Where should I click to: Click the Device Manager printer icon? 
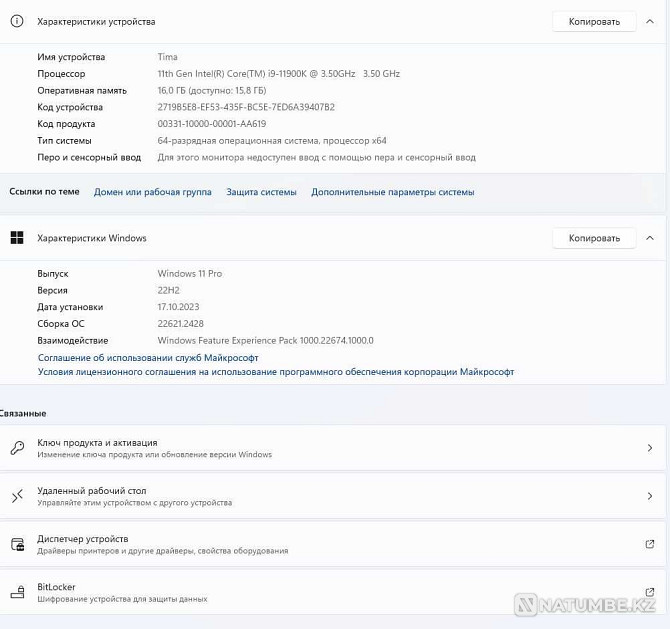(18, 544)
